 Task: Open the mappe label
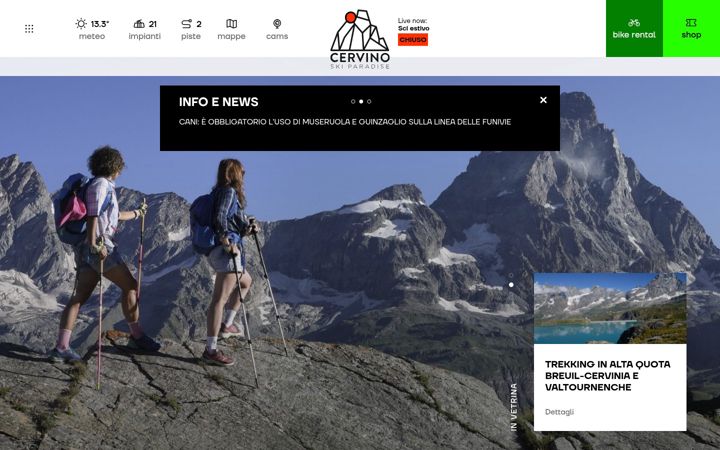231,36
